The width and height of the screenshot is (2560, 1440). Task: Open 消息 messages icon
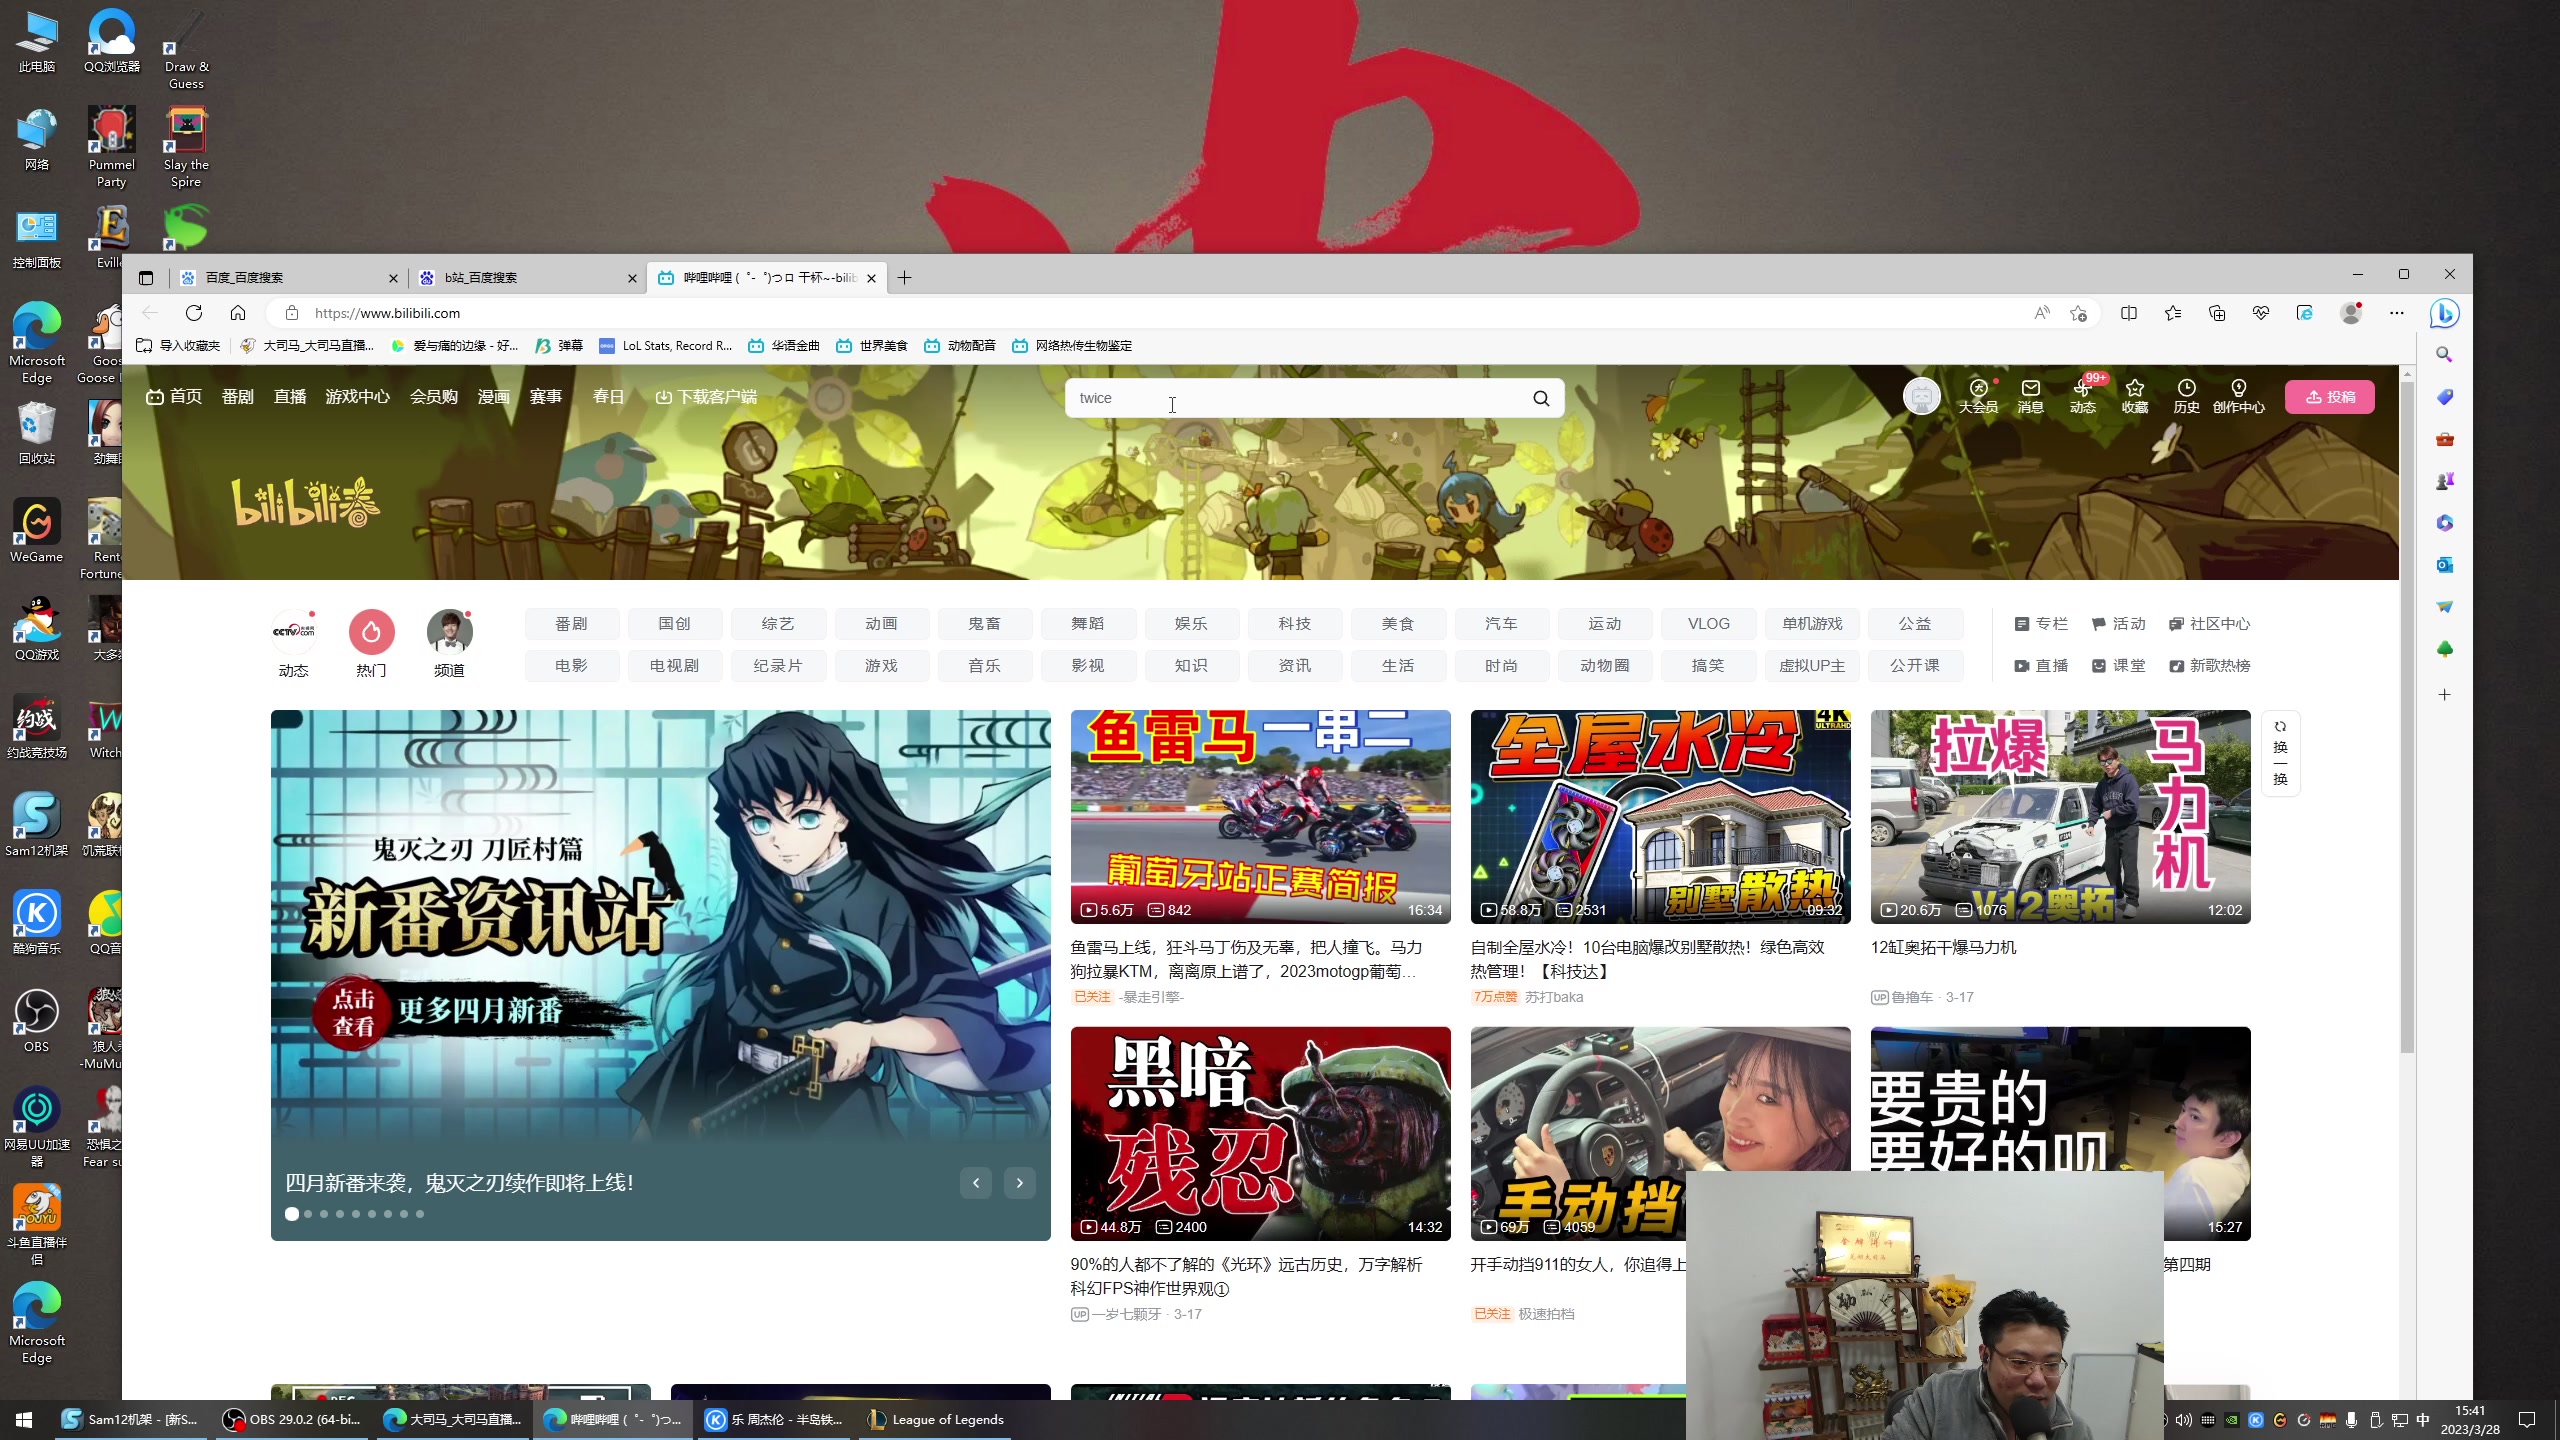[x=2030, y=396]
